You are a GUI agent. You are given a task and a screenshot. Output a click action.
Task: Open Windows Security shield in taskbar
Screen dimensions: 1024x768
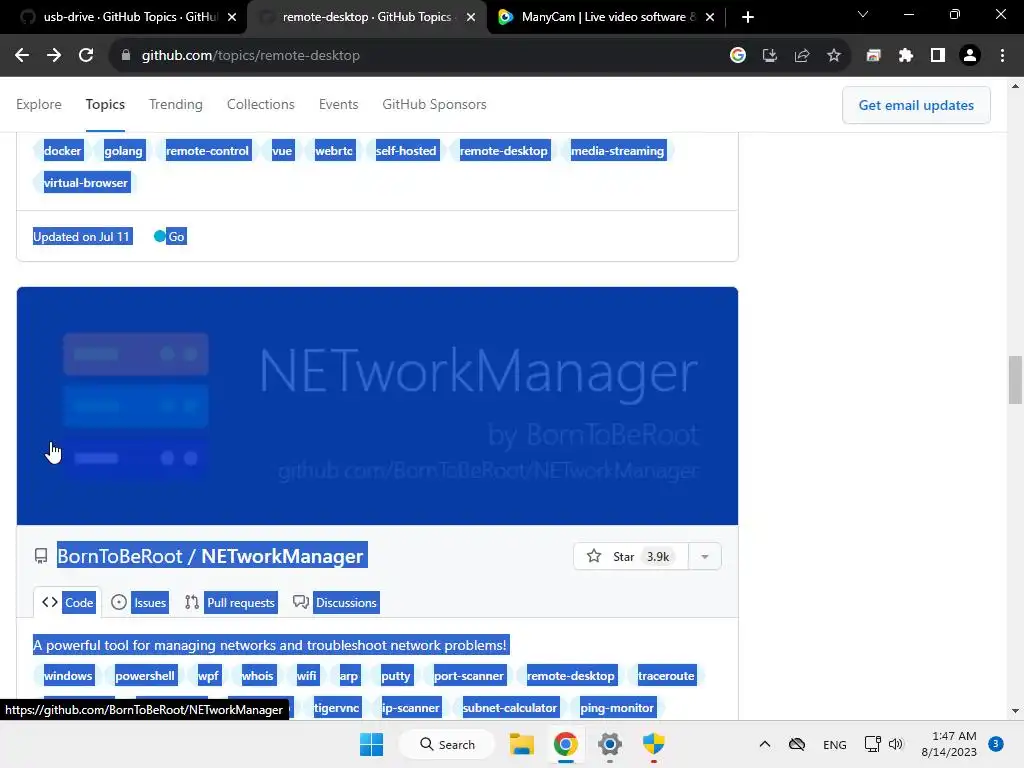click(x=653, y=744)
